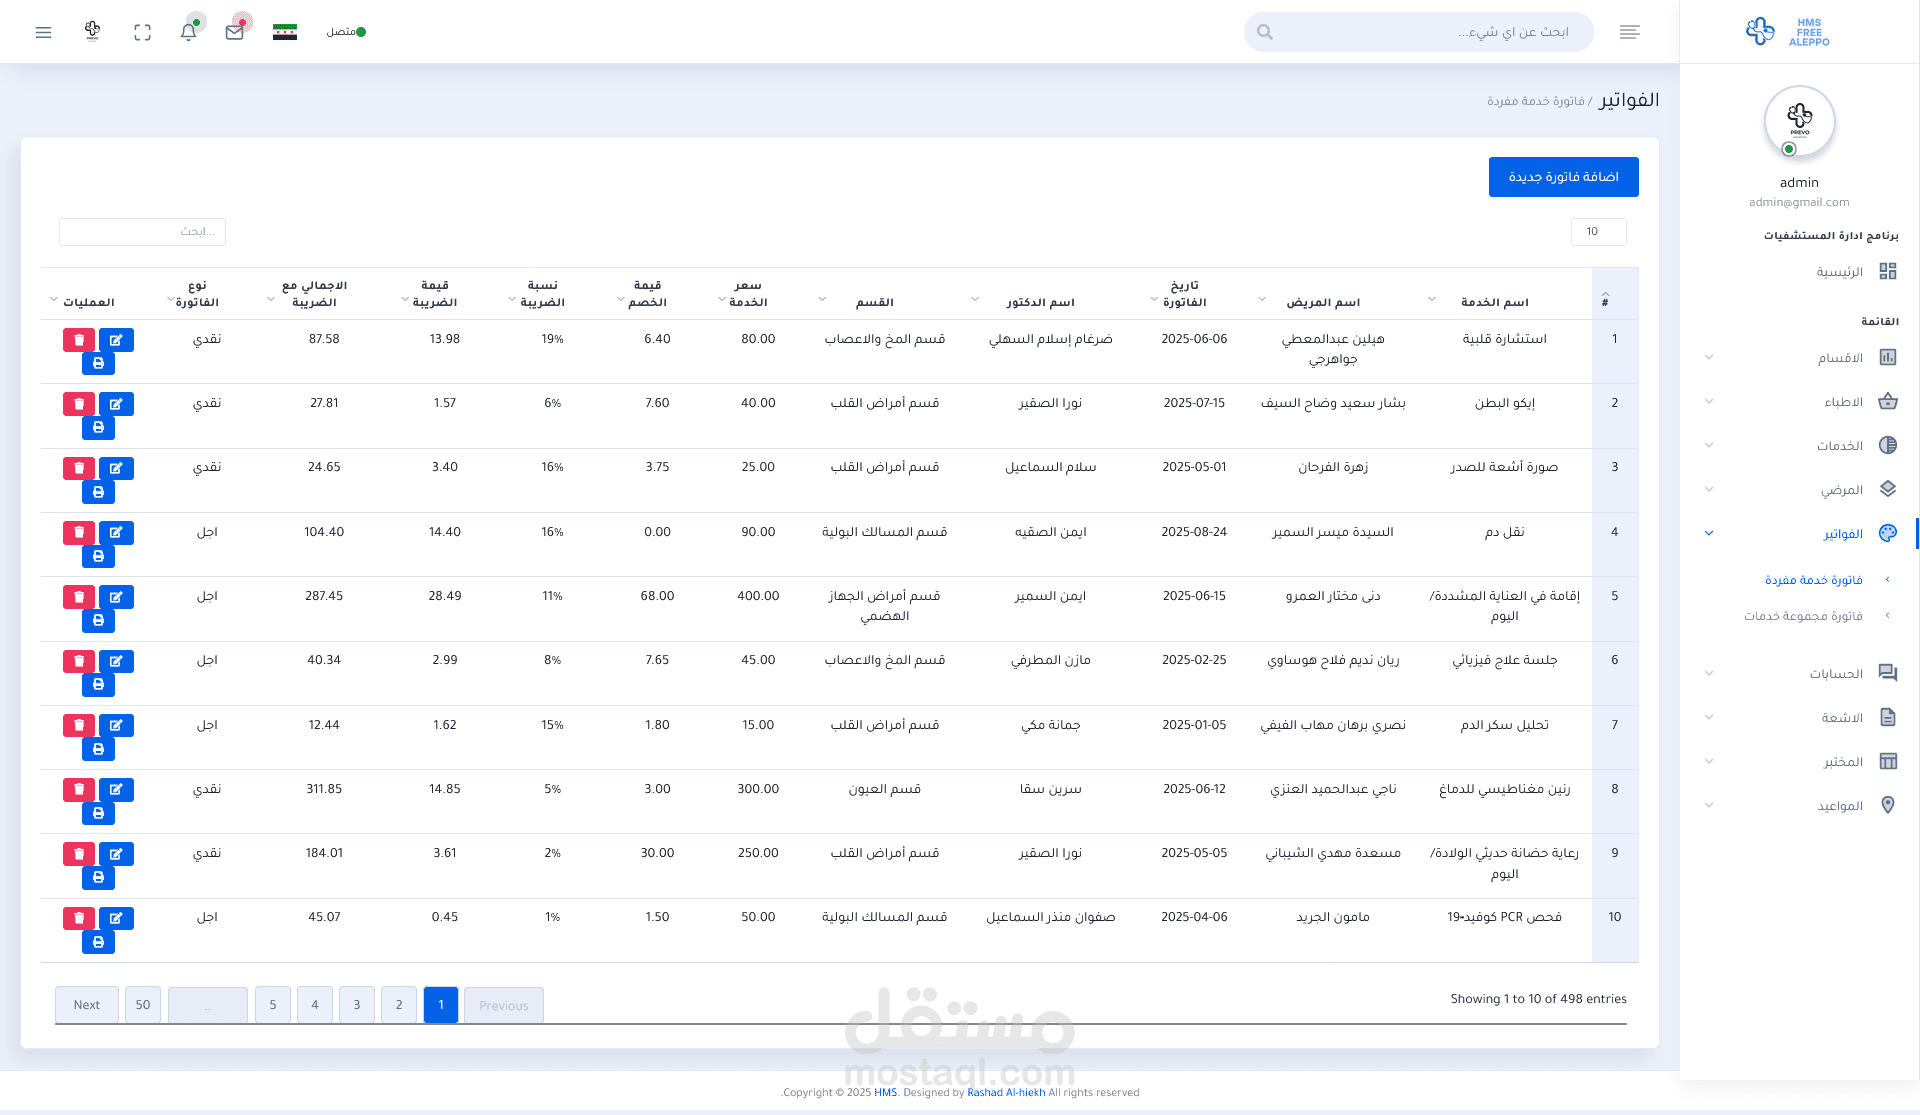Go to page 3 in pagination
The width and height of the screenshot is (1920, 1115).
click(x=357, y=1005)
